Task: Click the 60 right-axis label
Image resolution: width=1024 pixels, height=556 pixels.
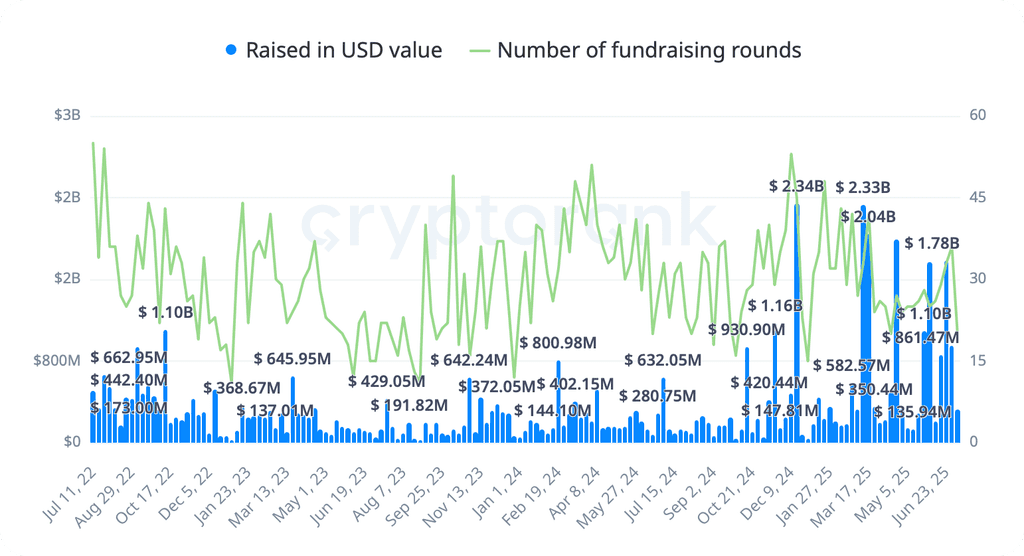Action: point(978,115)
